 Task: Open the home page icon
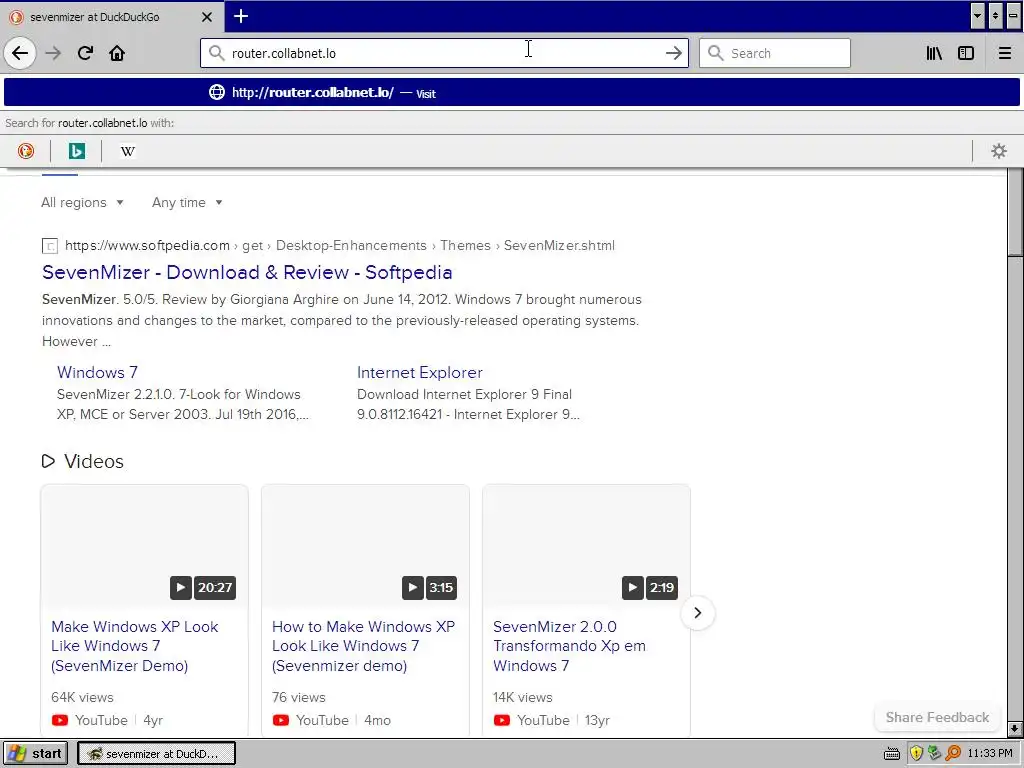coord(117,53)
